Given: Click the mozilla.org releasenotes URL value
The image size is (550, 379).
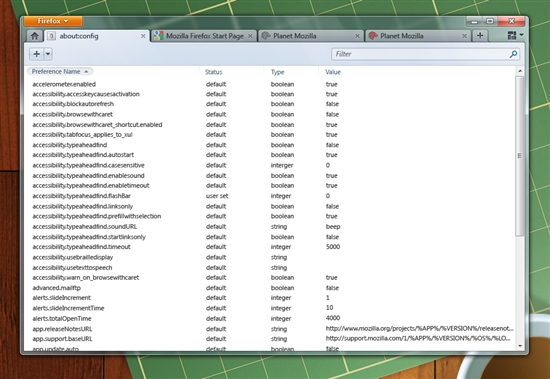Looking at the screenshot, I should [x=420, y=328].
